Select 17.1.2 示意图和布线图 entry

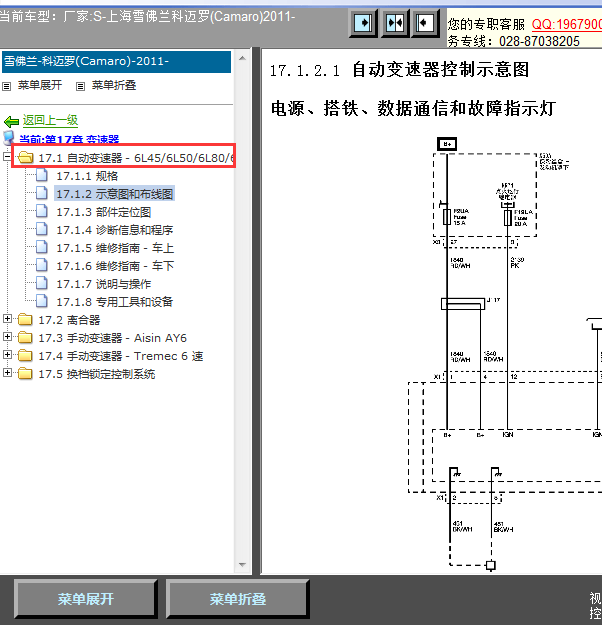(114, 194)
